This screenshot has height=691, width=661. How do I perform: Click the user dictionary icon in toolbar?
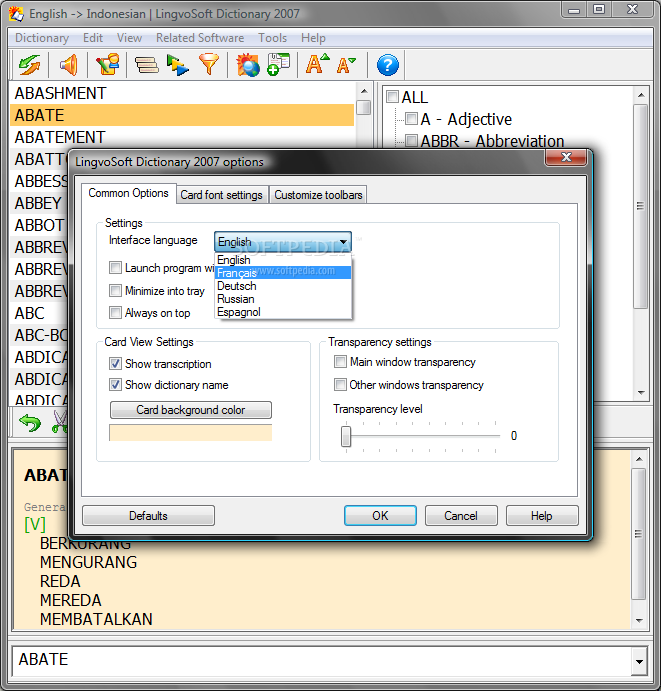(108, 64)
